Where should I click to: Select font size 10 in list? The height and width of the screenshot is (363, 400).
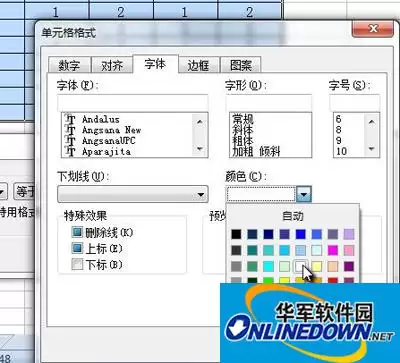(x=341, y=151)
